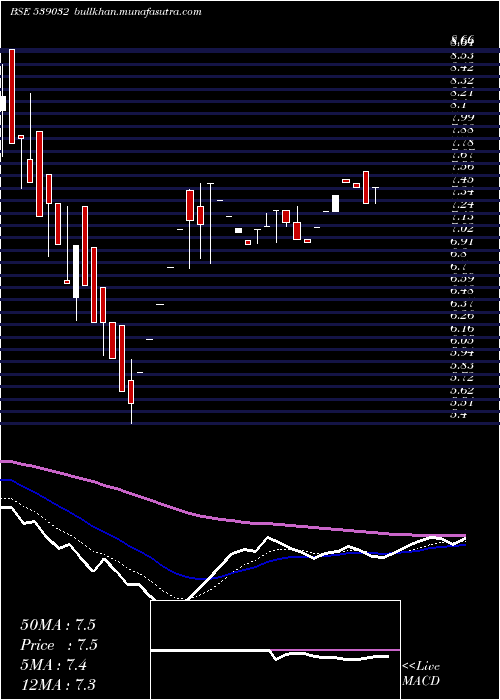Viewport: 500px width, 700px height.
Task: Select the Price : 7.5 legend entry
Action: coord(59,645)
